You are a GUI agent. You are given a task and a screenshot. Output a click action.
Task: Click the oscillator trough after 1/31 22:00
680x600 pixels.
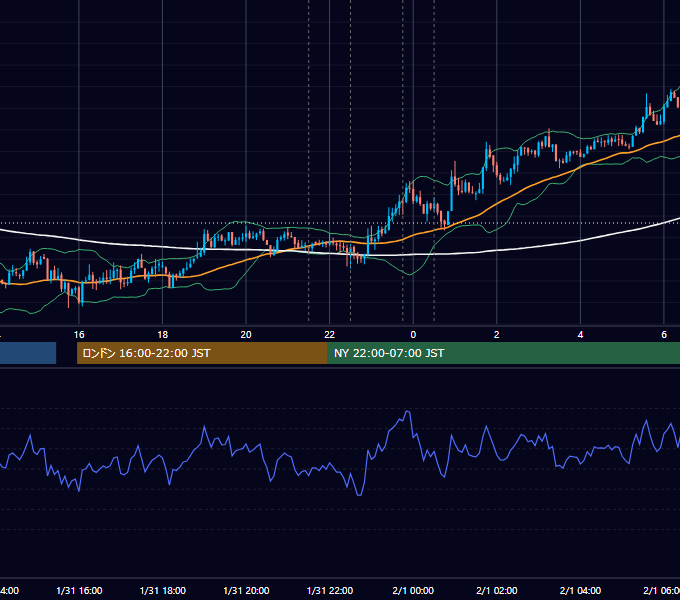(x=359, y=494)
